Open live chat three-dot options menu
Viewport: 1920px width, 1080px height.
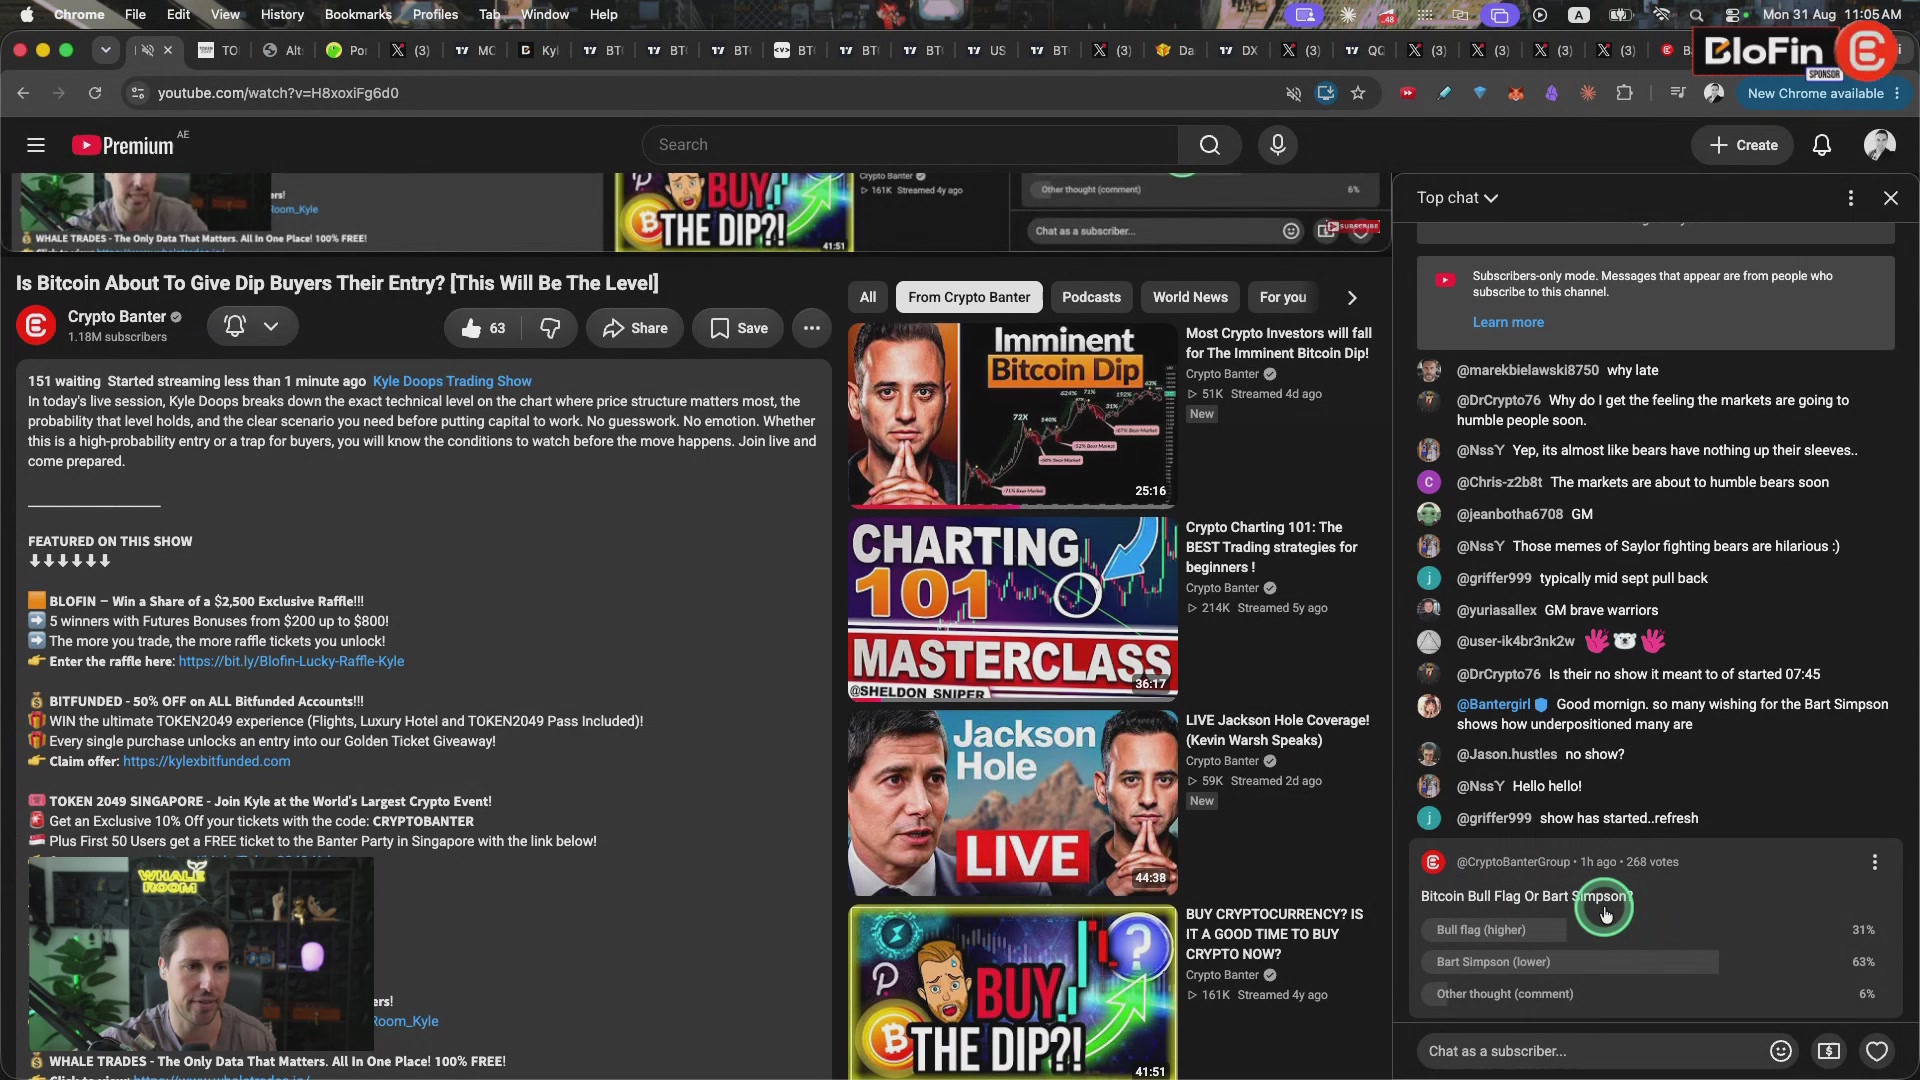pyautogui.click(x=1850, y=198)
